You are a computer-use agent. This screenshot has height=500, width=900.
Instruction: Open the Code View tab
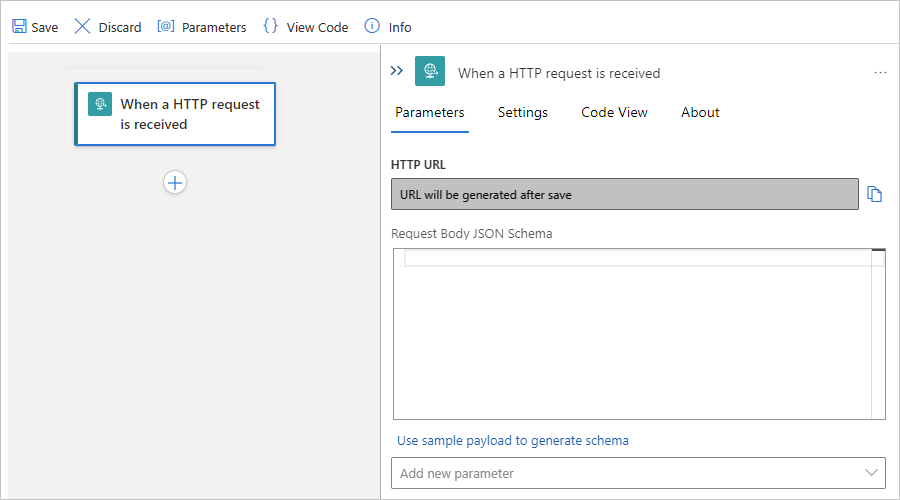coord(614,112)
